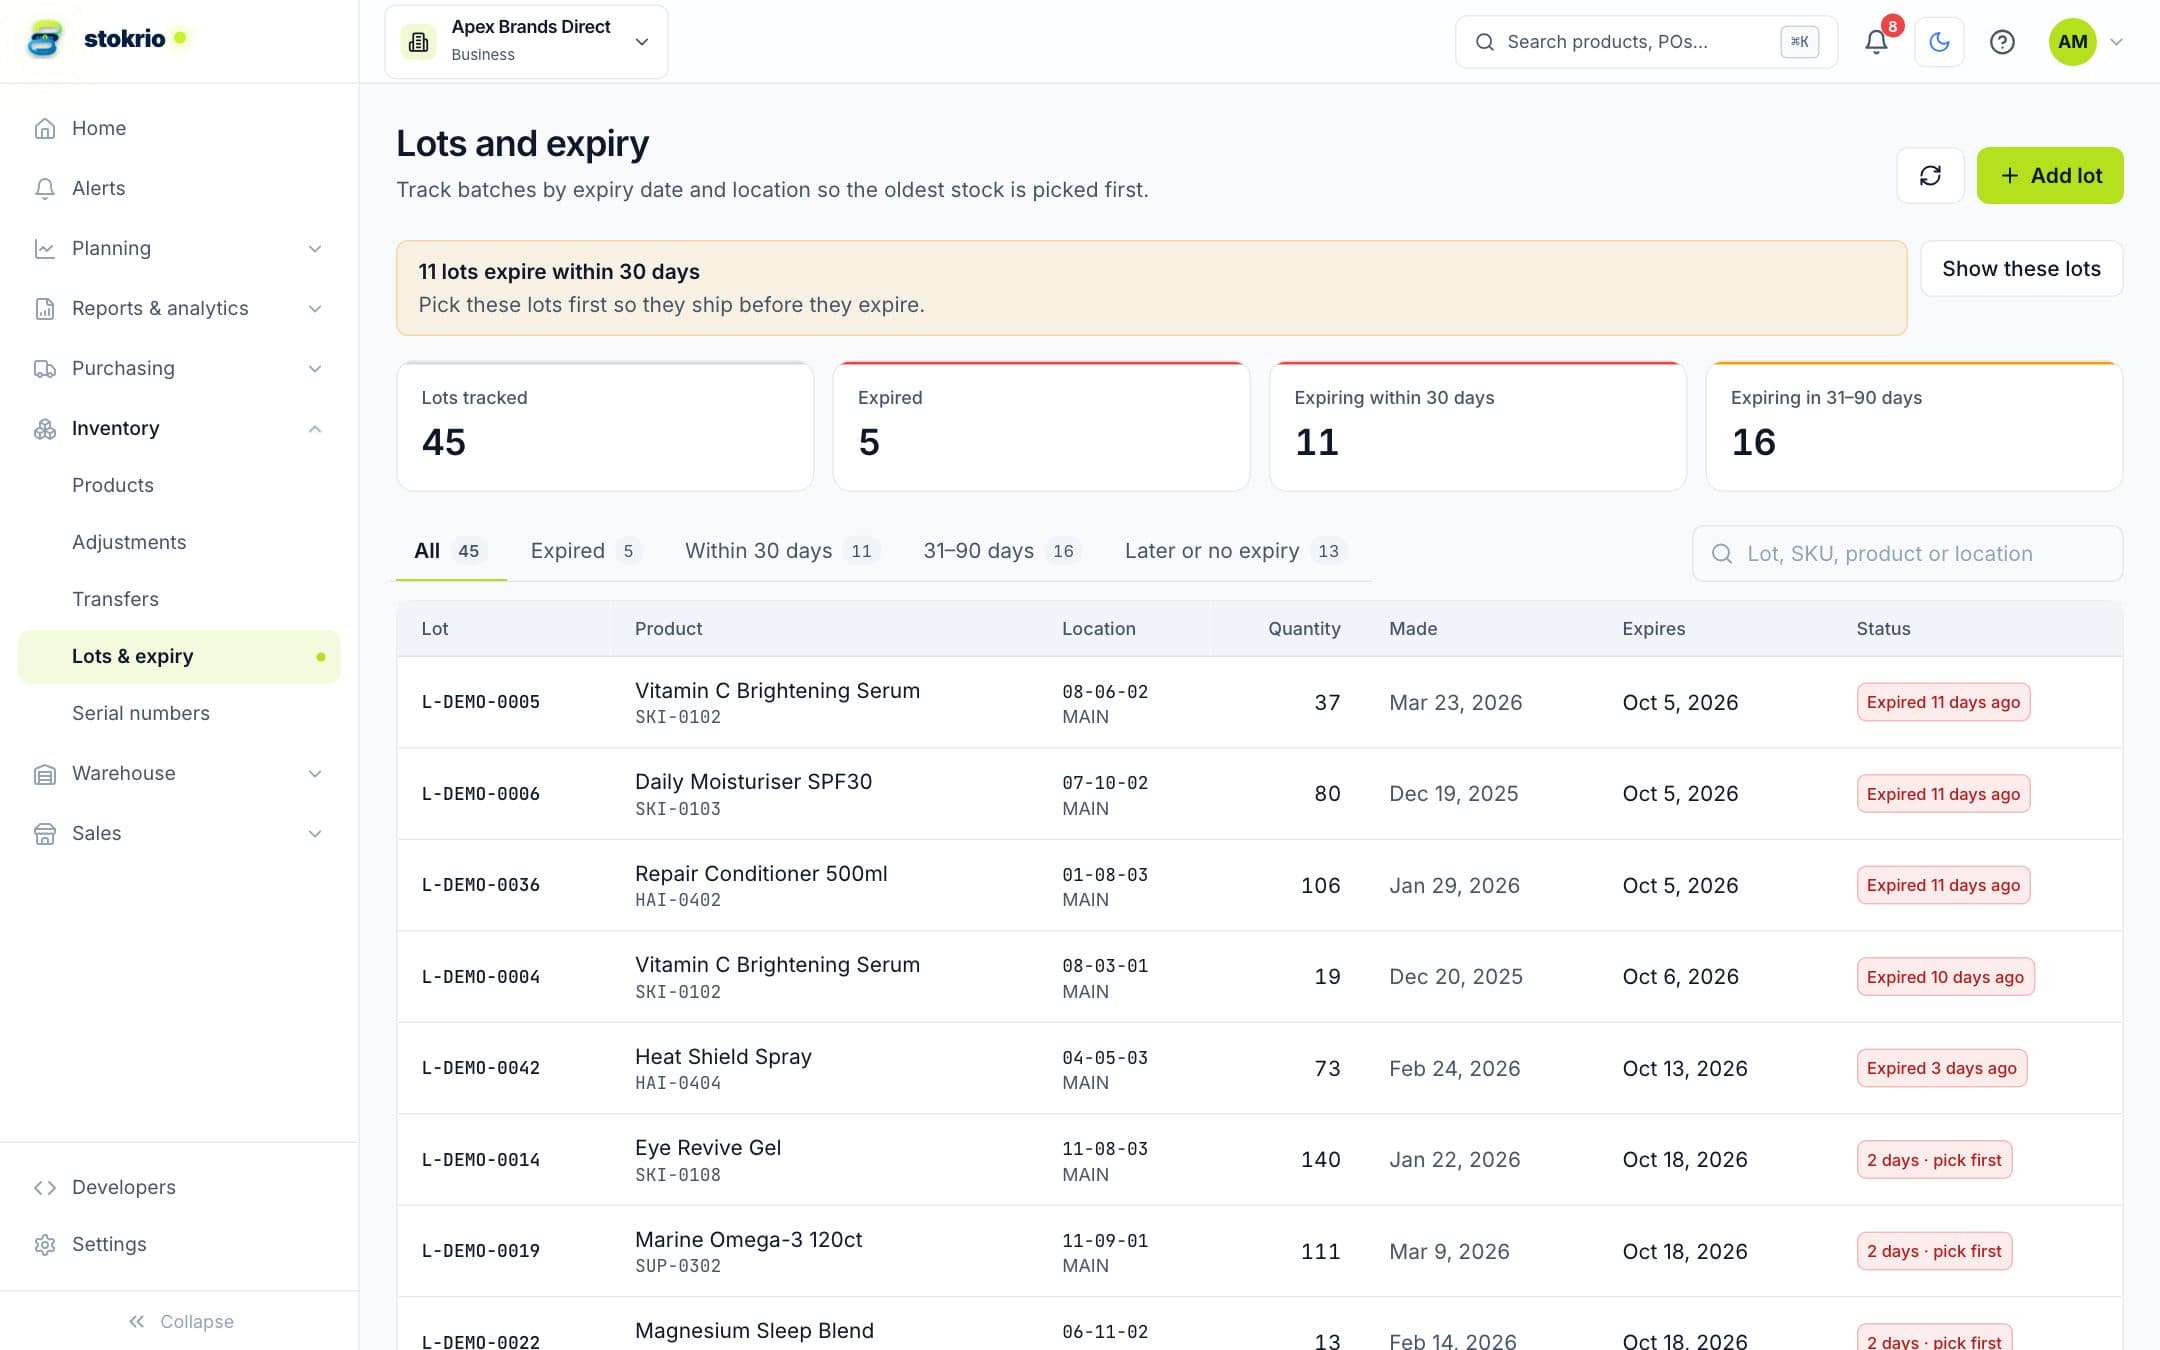Image resolution: width=2160 pixels, height=1350 pixels.
Task: Click the Sales storefront icon
Action: pyautogui.click(x=45, y=833)
